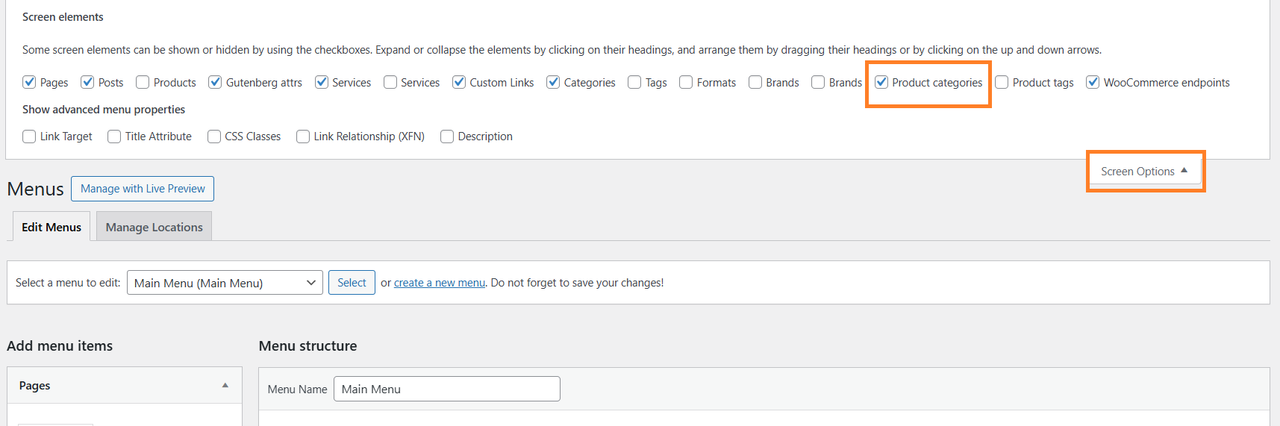Focus the Menu Name text field
This screenshot has height=426, width=1280.
point(447,389)
